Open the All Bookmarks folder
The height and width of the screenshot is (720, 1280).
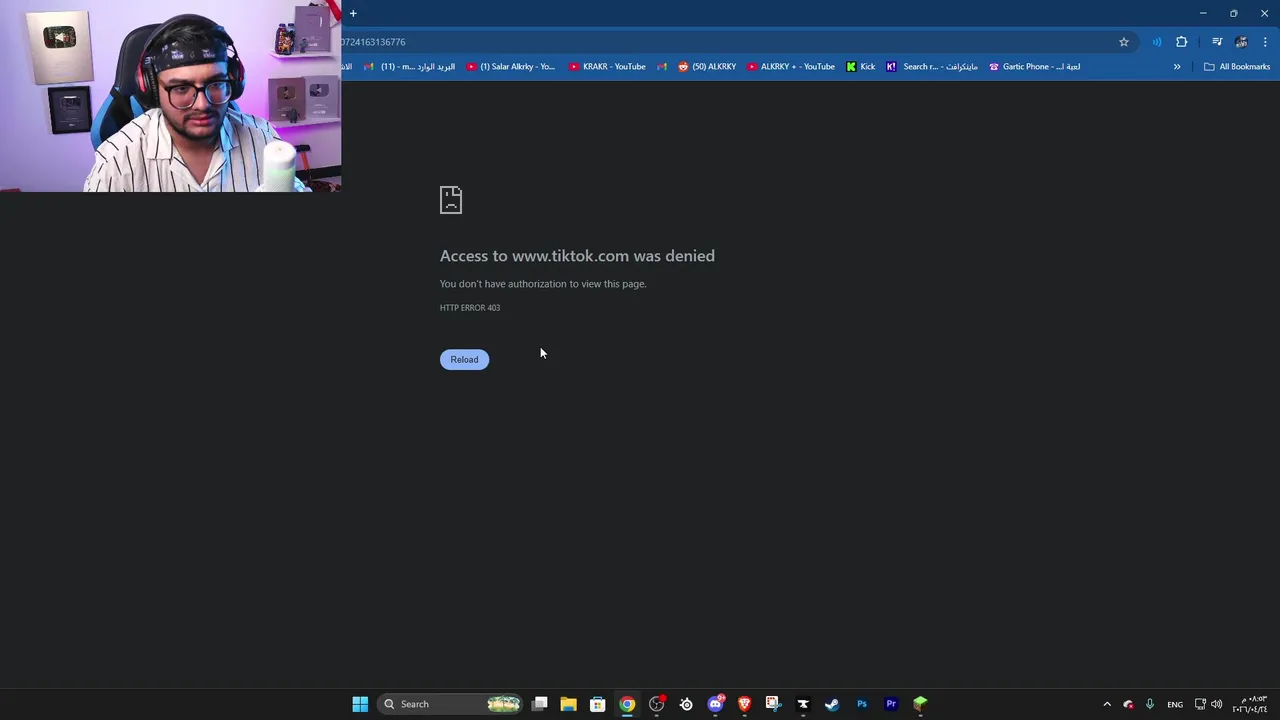[x=1237, y=67]
